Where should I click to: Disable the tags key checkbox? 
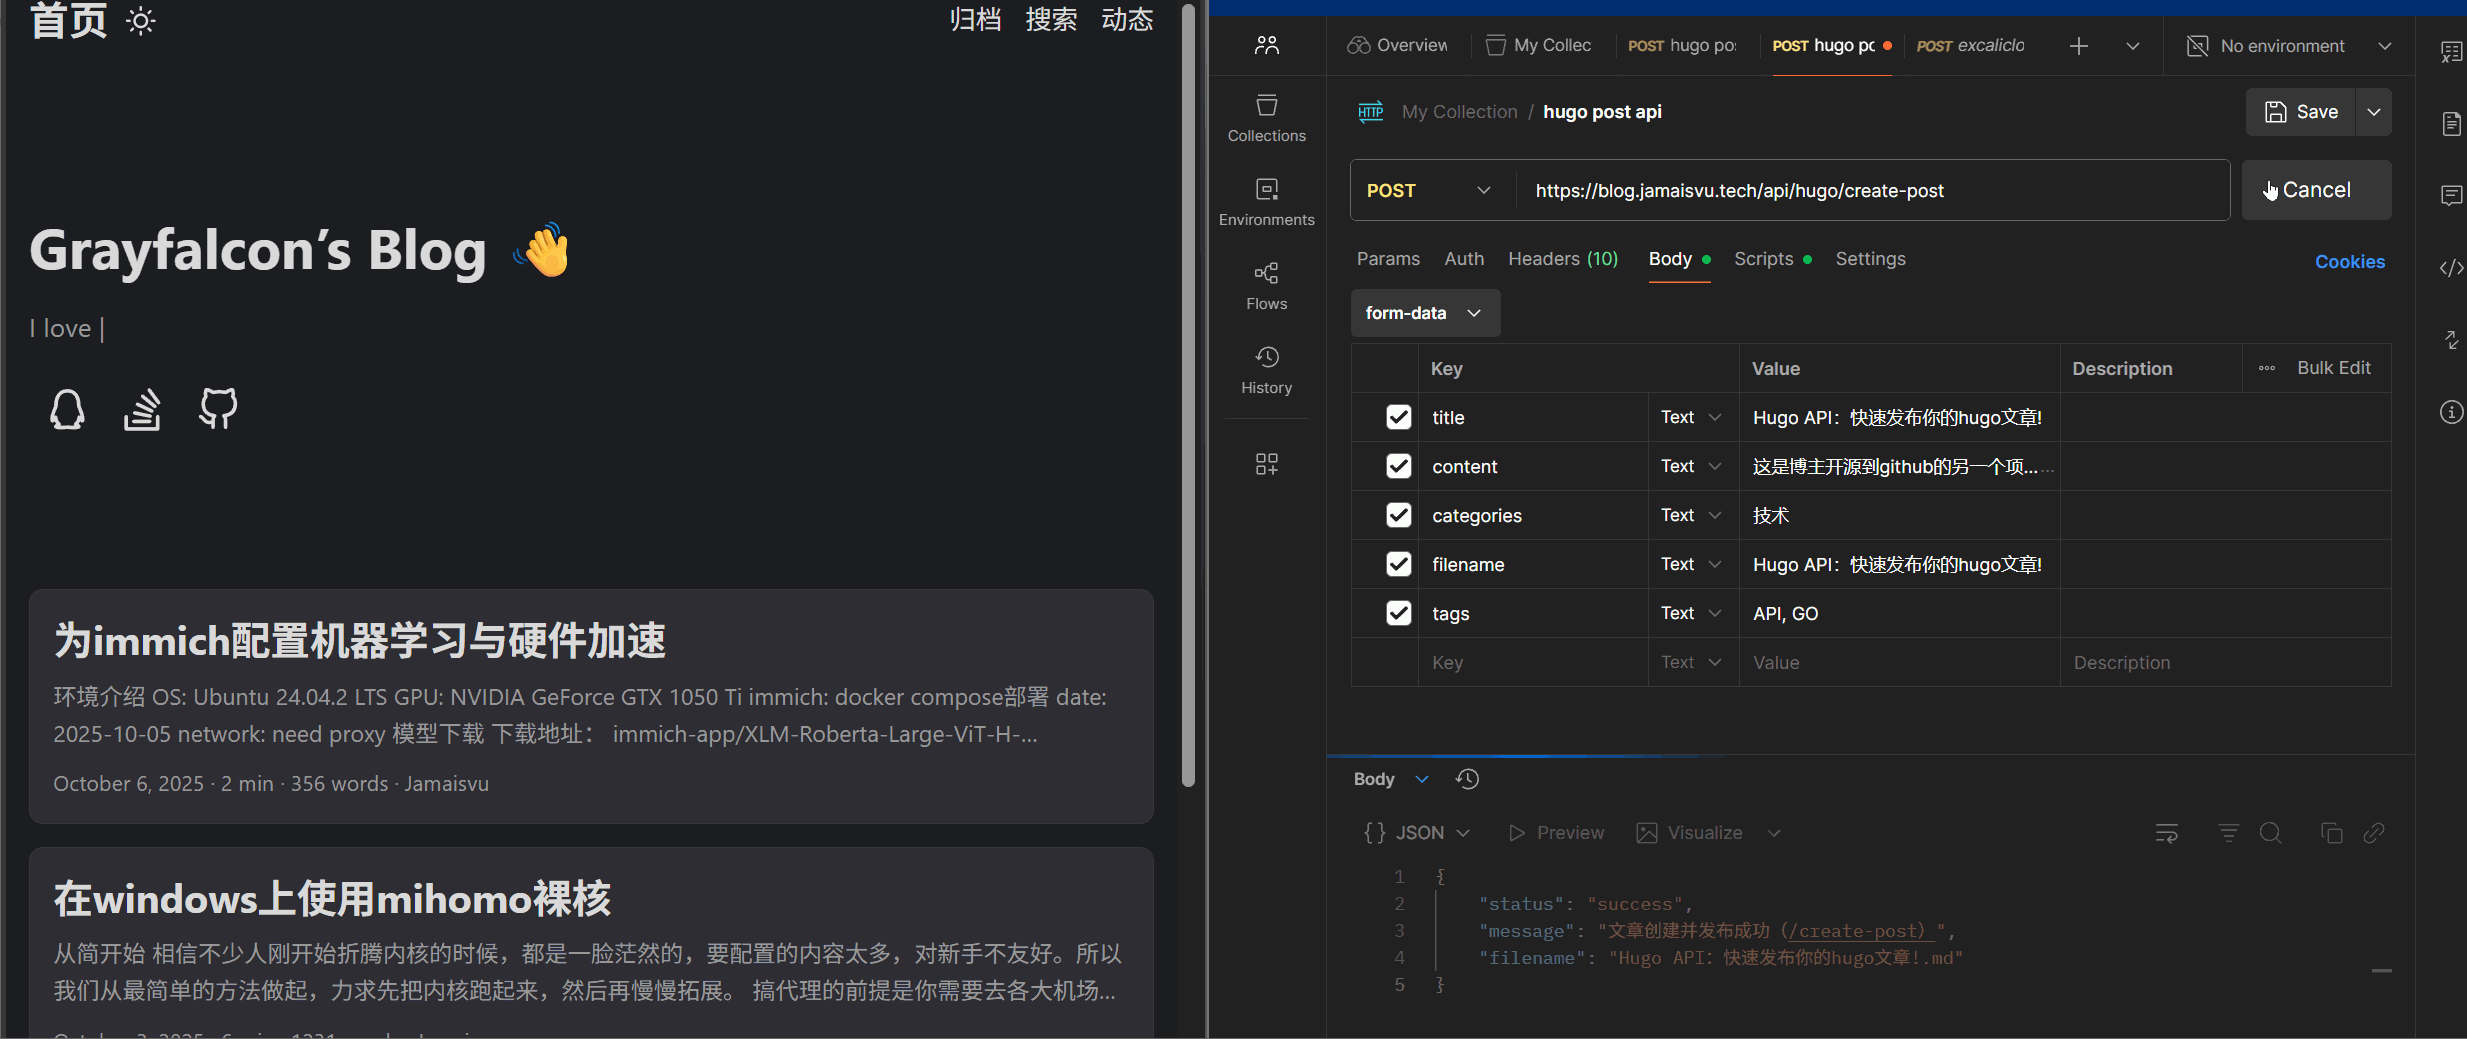[x=1398, y=613]
